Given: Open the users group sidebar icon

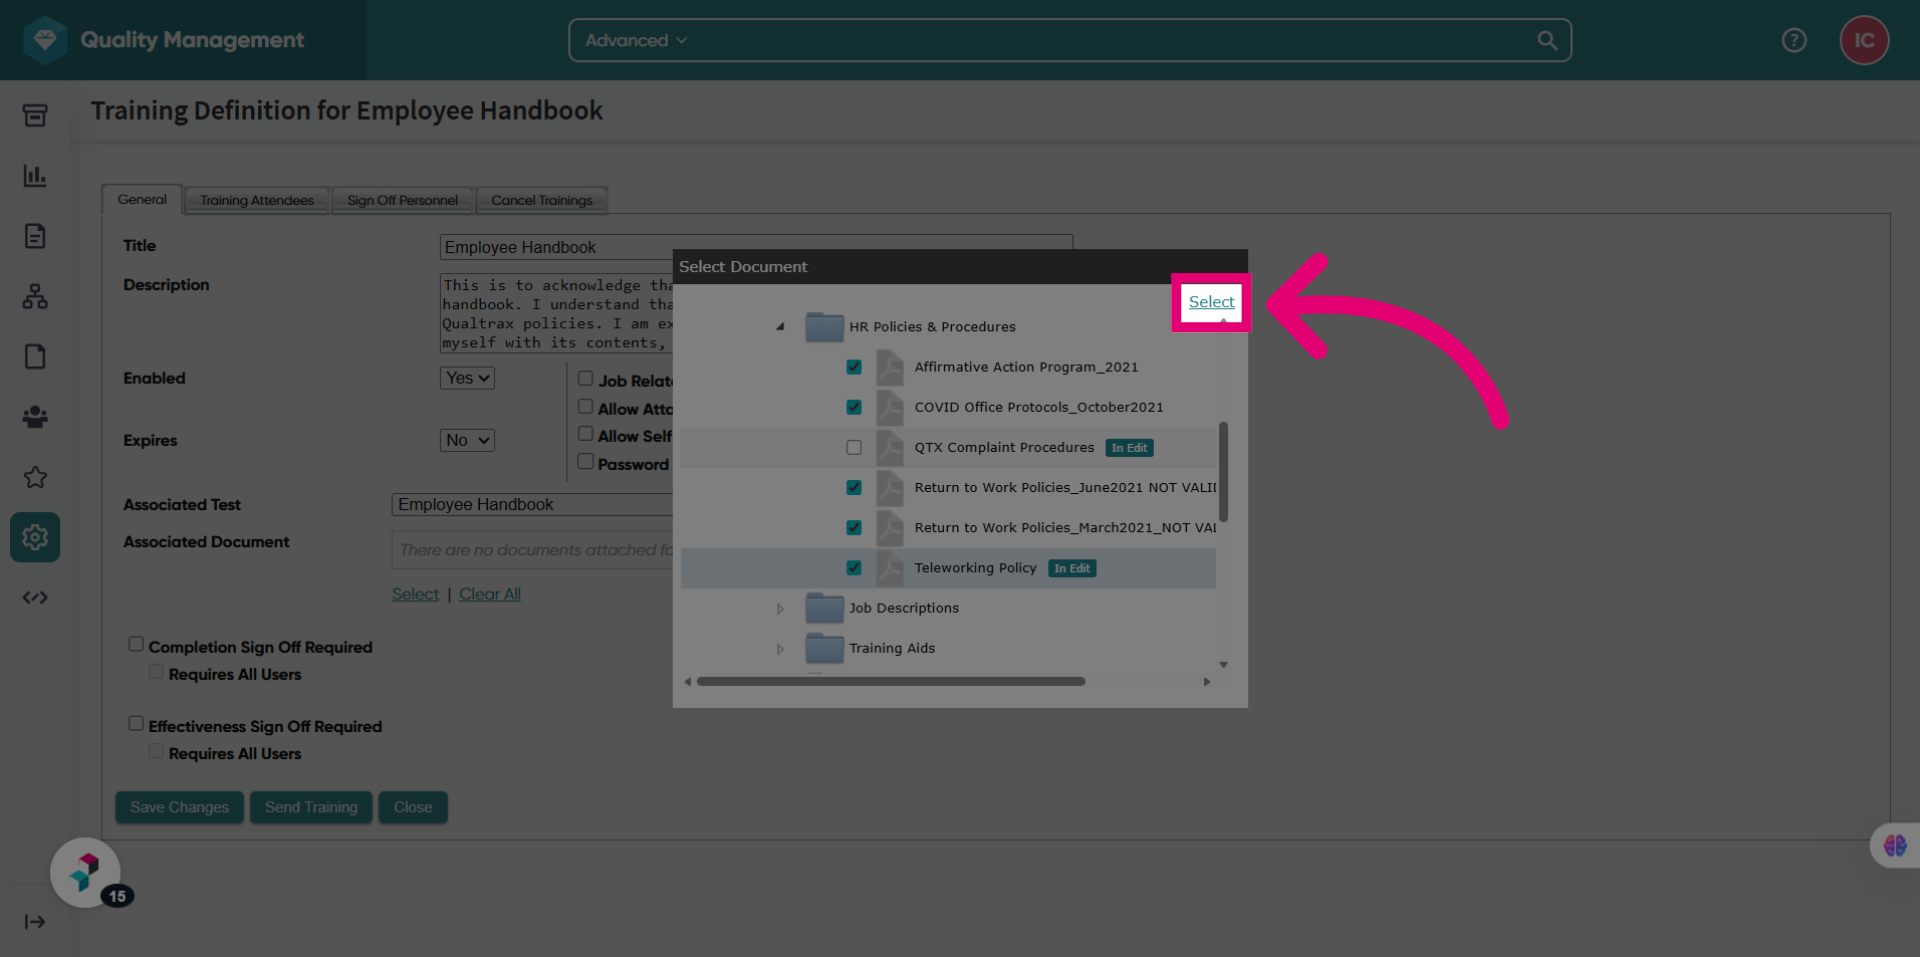Looking at the screenshot, I should point(35,417).
